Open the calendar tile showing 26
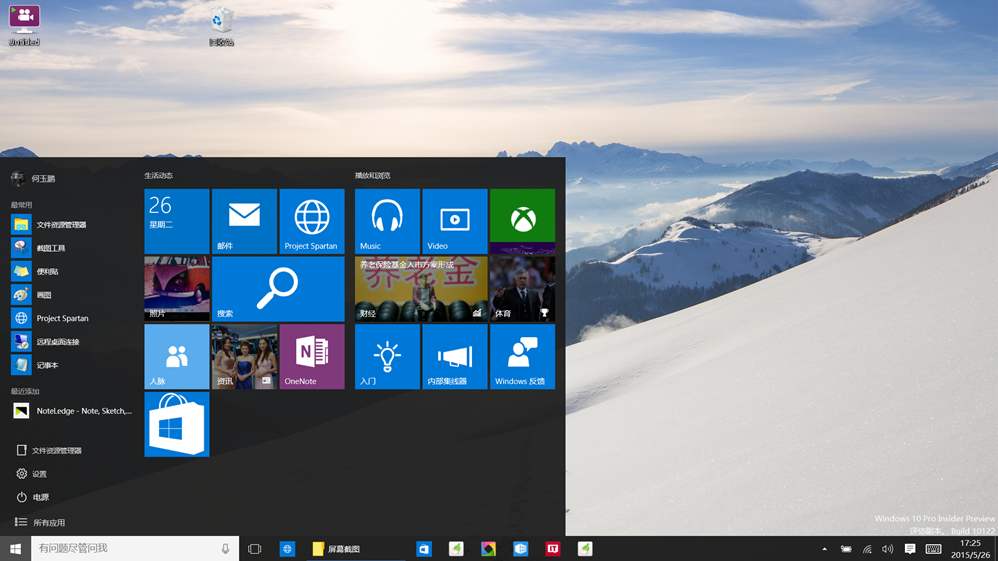998x561 pixels. tap(177, 221)
